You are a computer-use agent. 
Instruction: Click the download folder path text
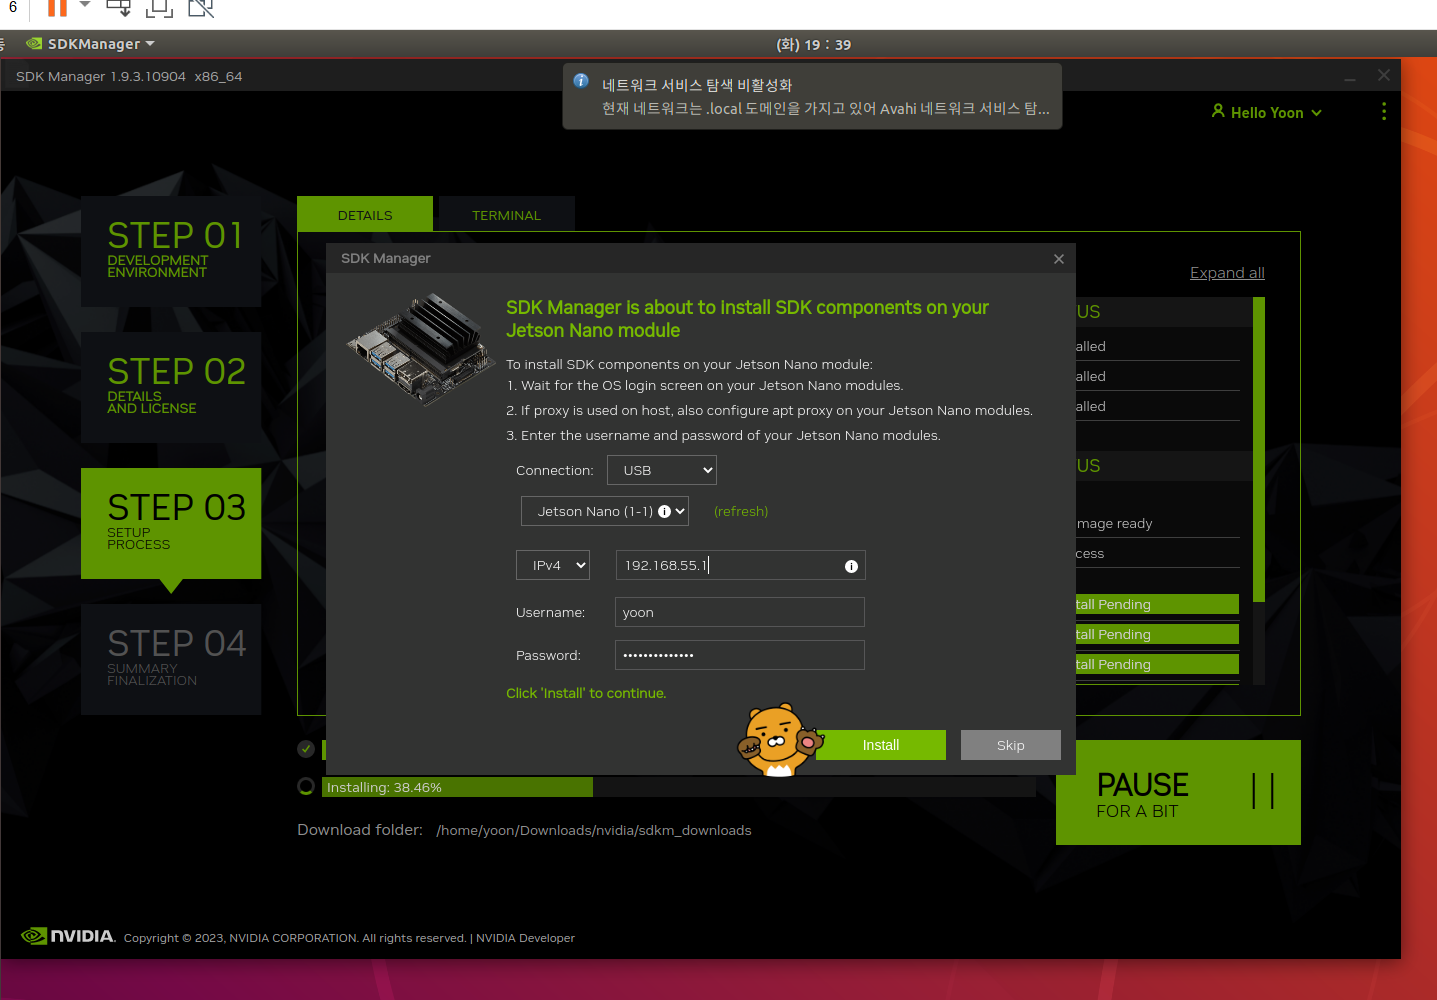594,830
